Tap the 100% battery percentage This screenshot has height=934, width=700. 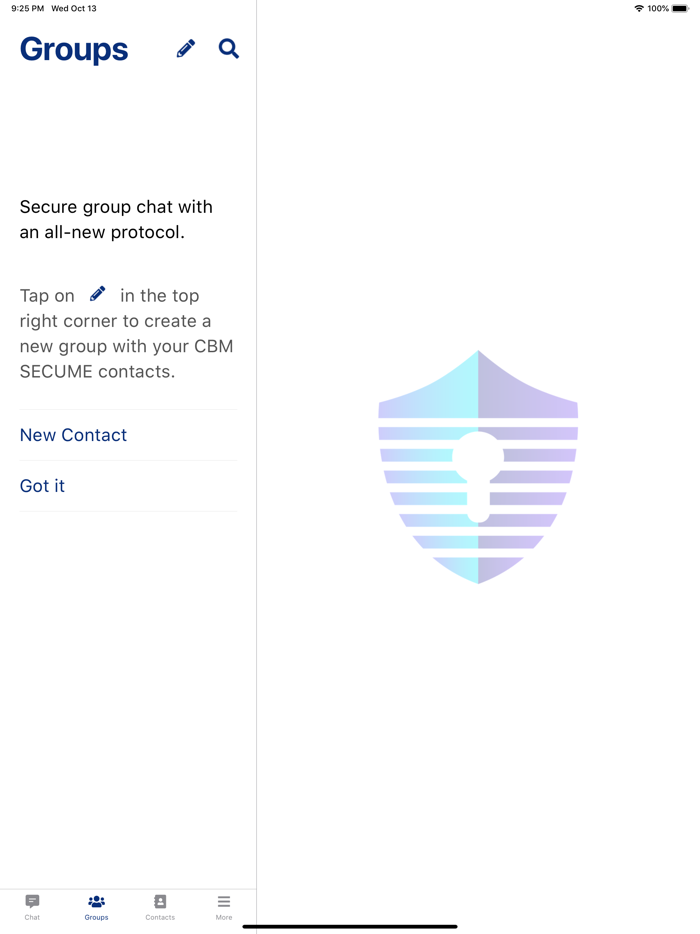658,9
